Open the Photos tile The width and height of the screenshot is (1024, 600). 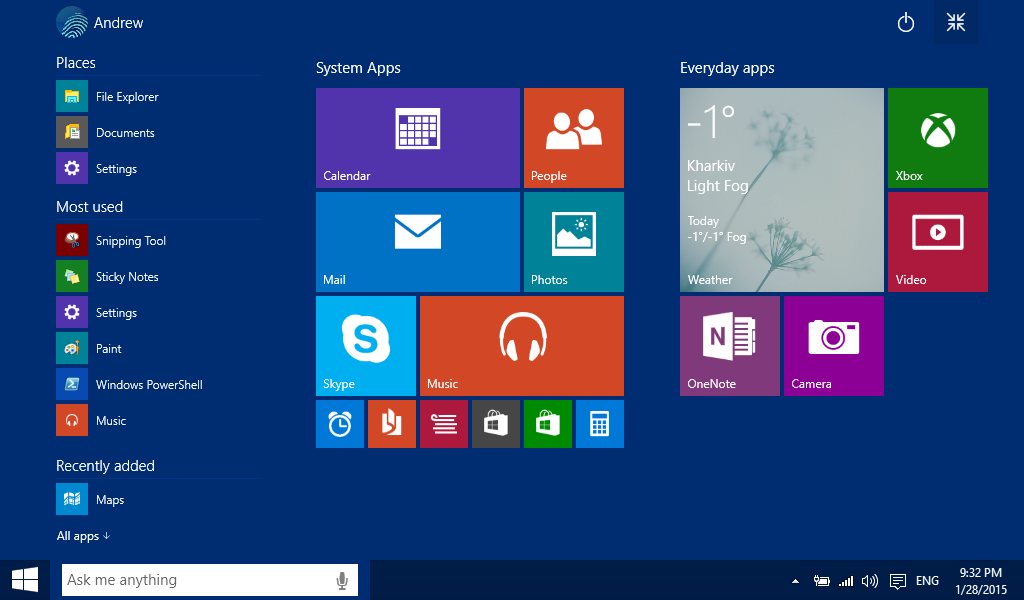tap(573, 242)
